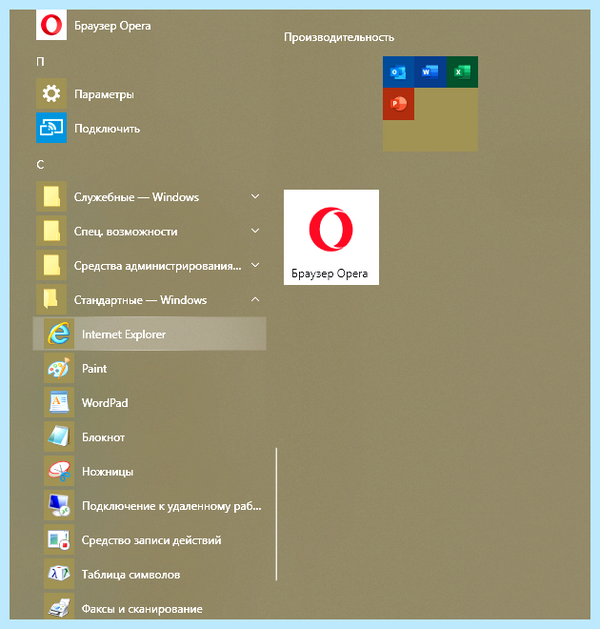Select the "Paint" label
Screen dimensions: 600x629
94,369
